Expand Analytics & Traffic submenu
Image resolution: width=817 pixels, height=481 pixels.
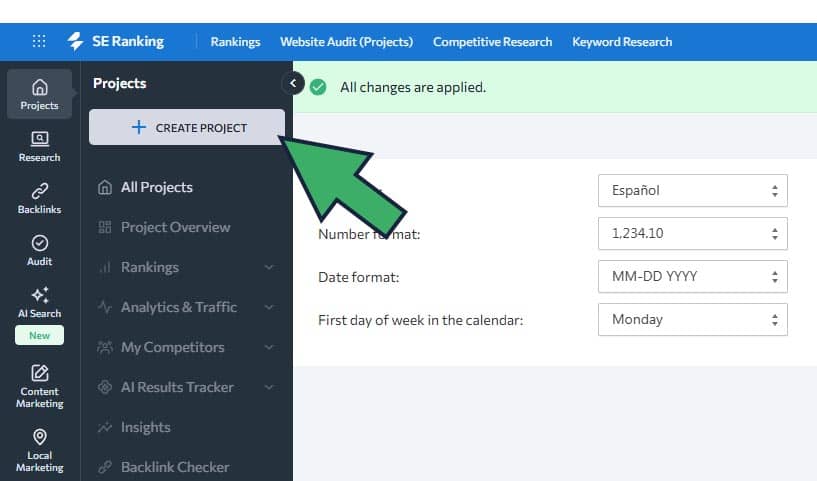pyautogui.click(x=269, y=307)
